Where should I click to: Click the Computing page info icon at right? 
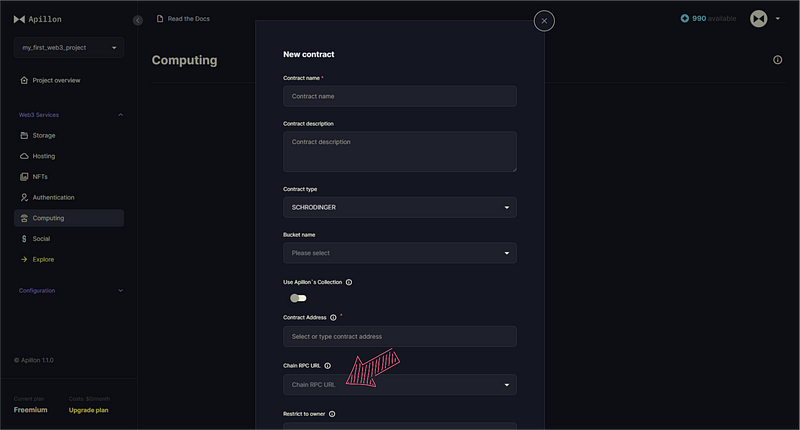click(778, 60)
